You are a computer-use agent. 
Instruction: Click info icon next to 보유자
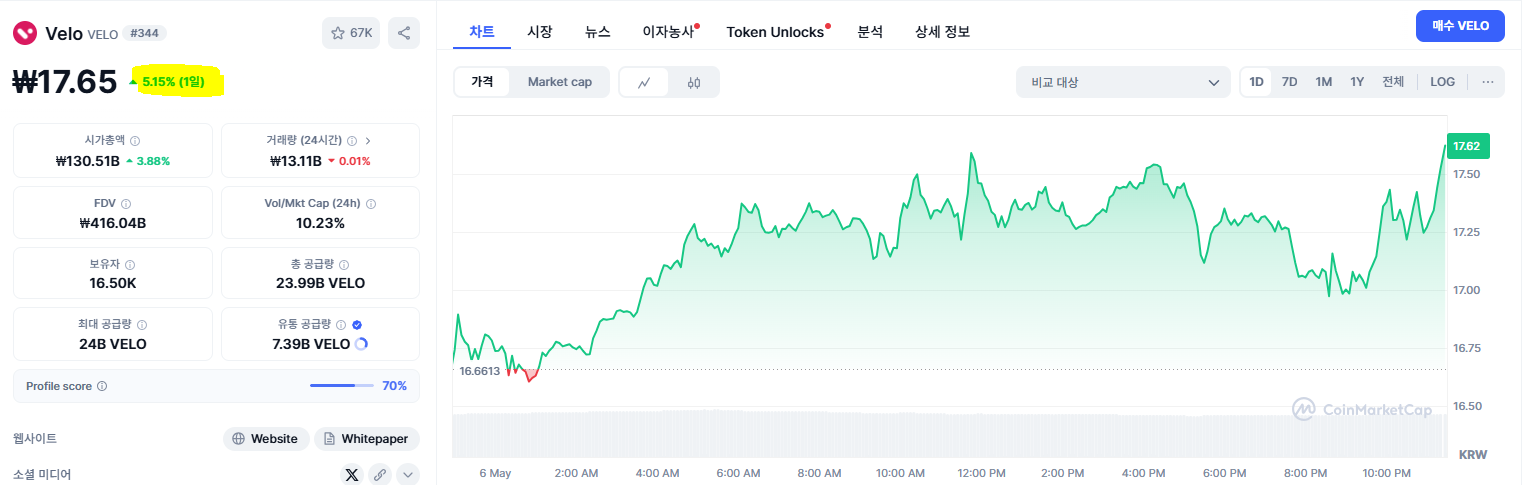coord(131,265)
